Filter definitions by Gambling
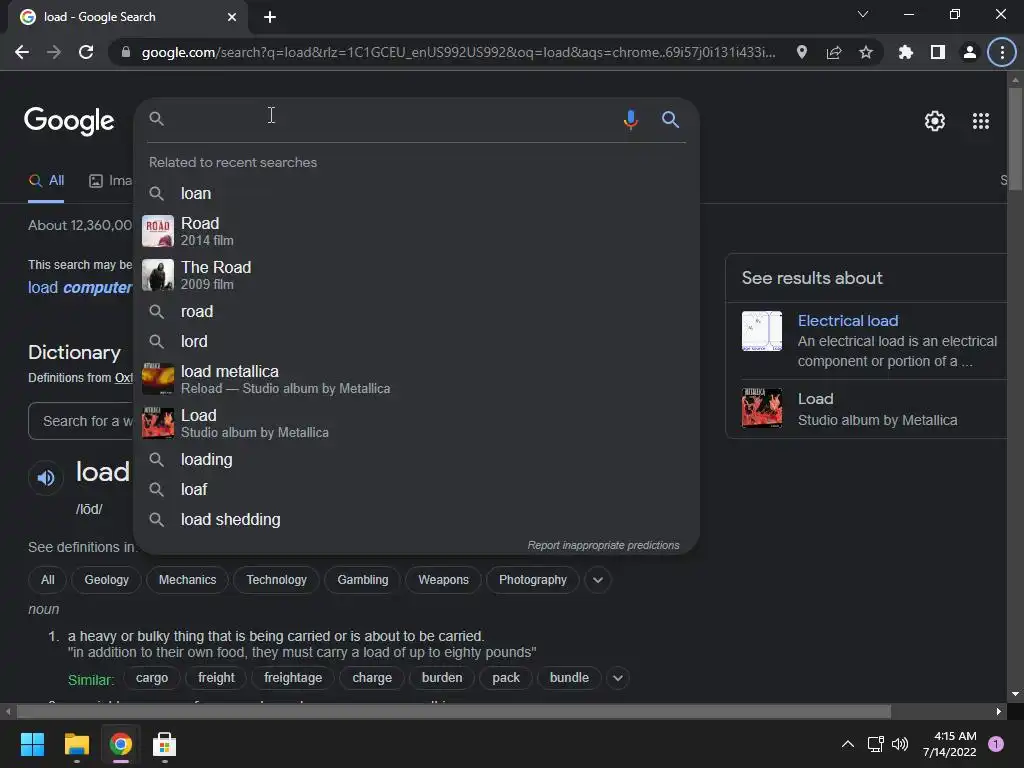 362,580
